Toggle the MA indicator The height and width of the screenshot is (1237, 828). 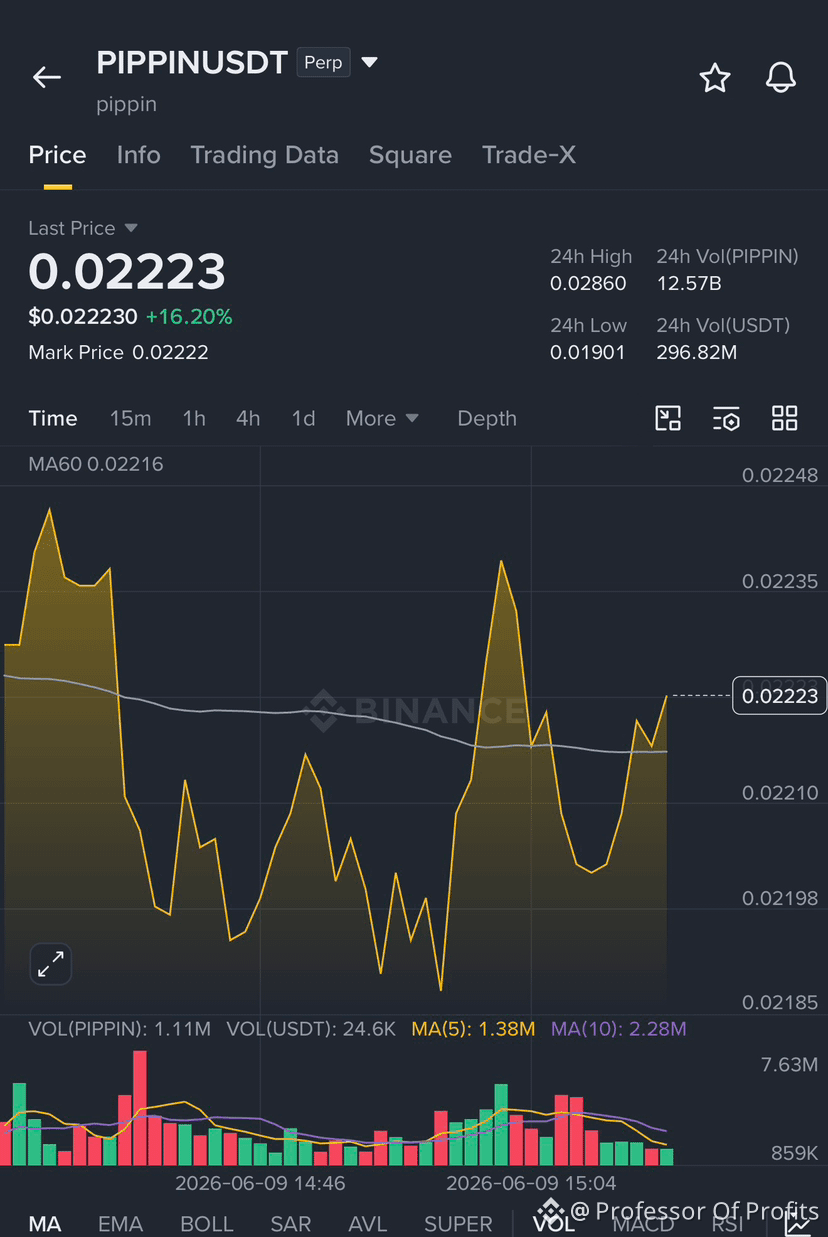[45, 1224]
